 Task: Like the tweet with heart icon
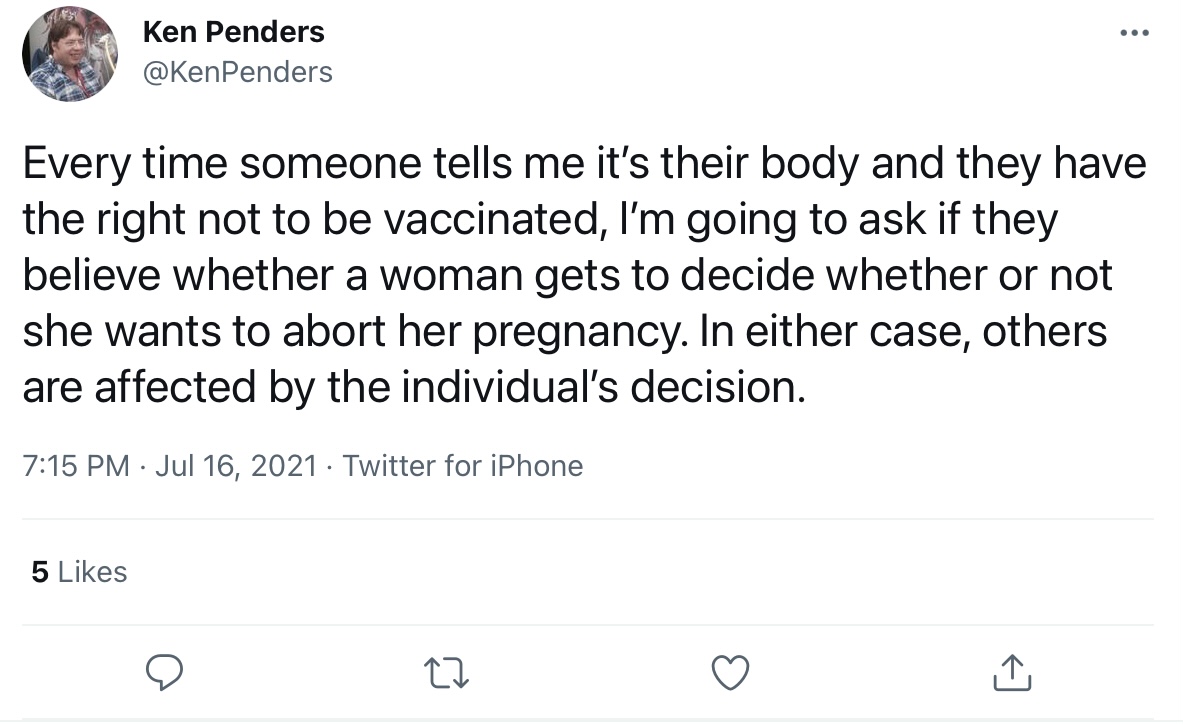[730, 673]
